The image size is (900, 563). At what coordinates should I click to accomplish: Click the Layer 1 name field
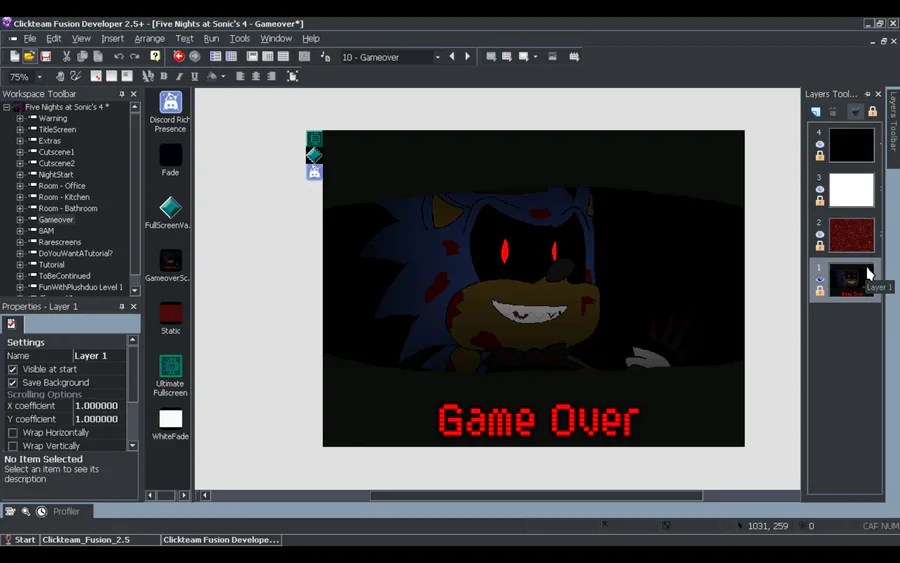click(x=99, y=355)
